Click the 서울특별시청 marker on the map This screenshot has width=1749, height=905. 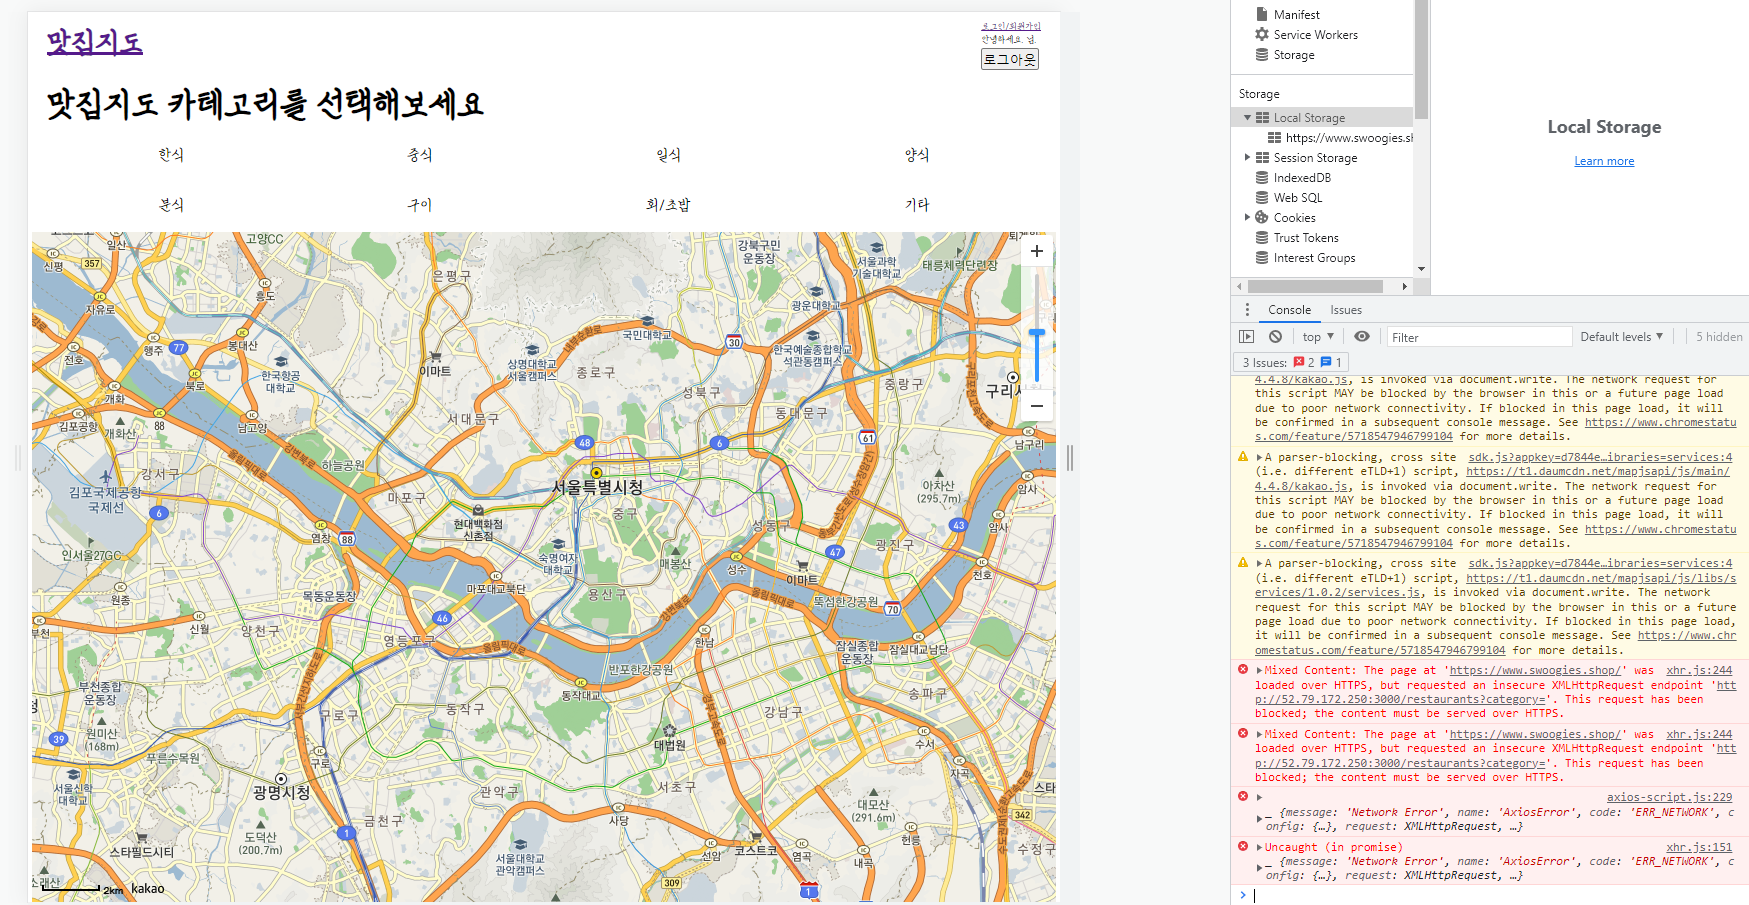(596, 472)
